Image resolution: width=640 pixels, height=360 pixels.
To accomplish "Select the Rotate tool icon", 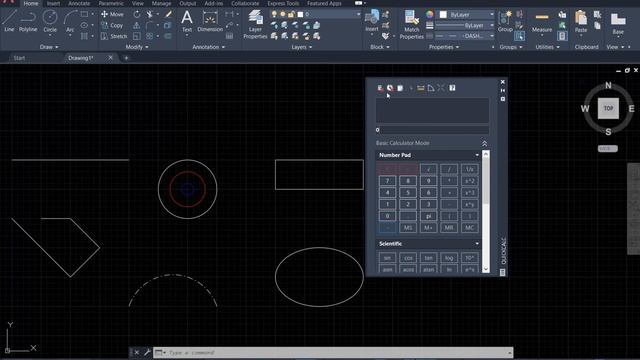I will (x=137, y=14).
